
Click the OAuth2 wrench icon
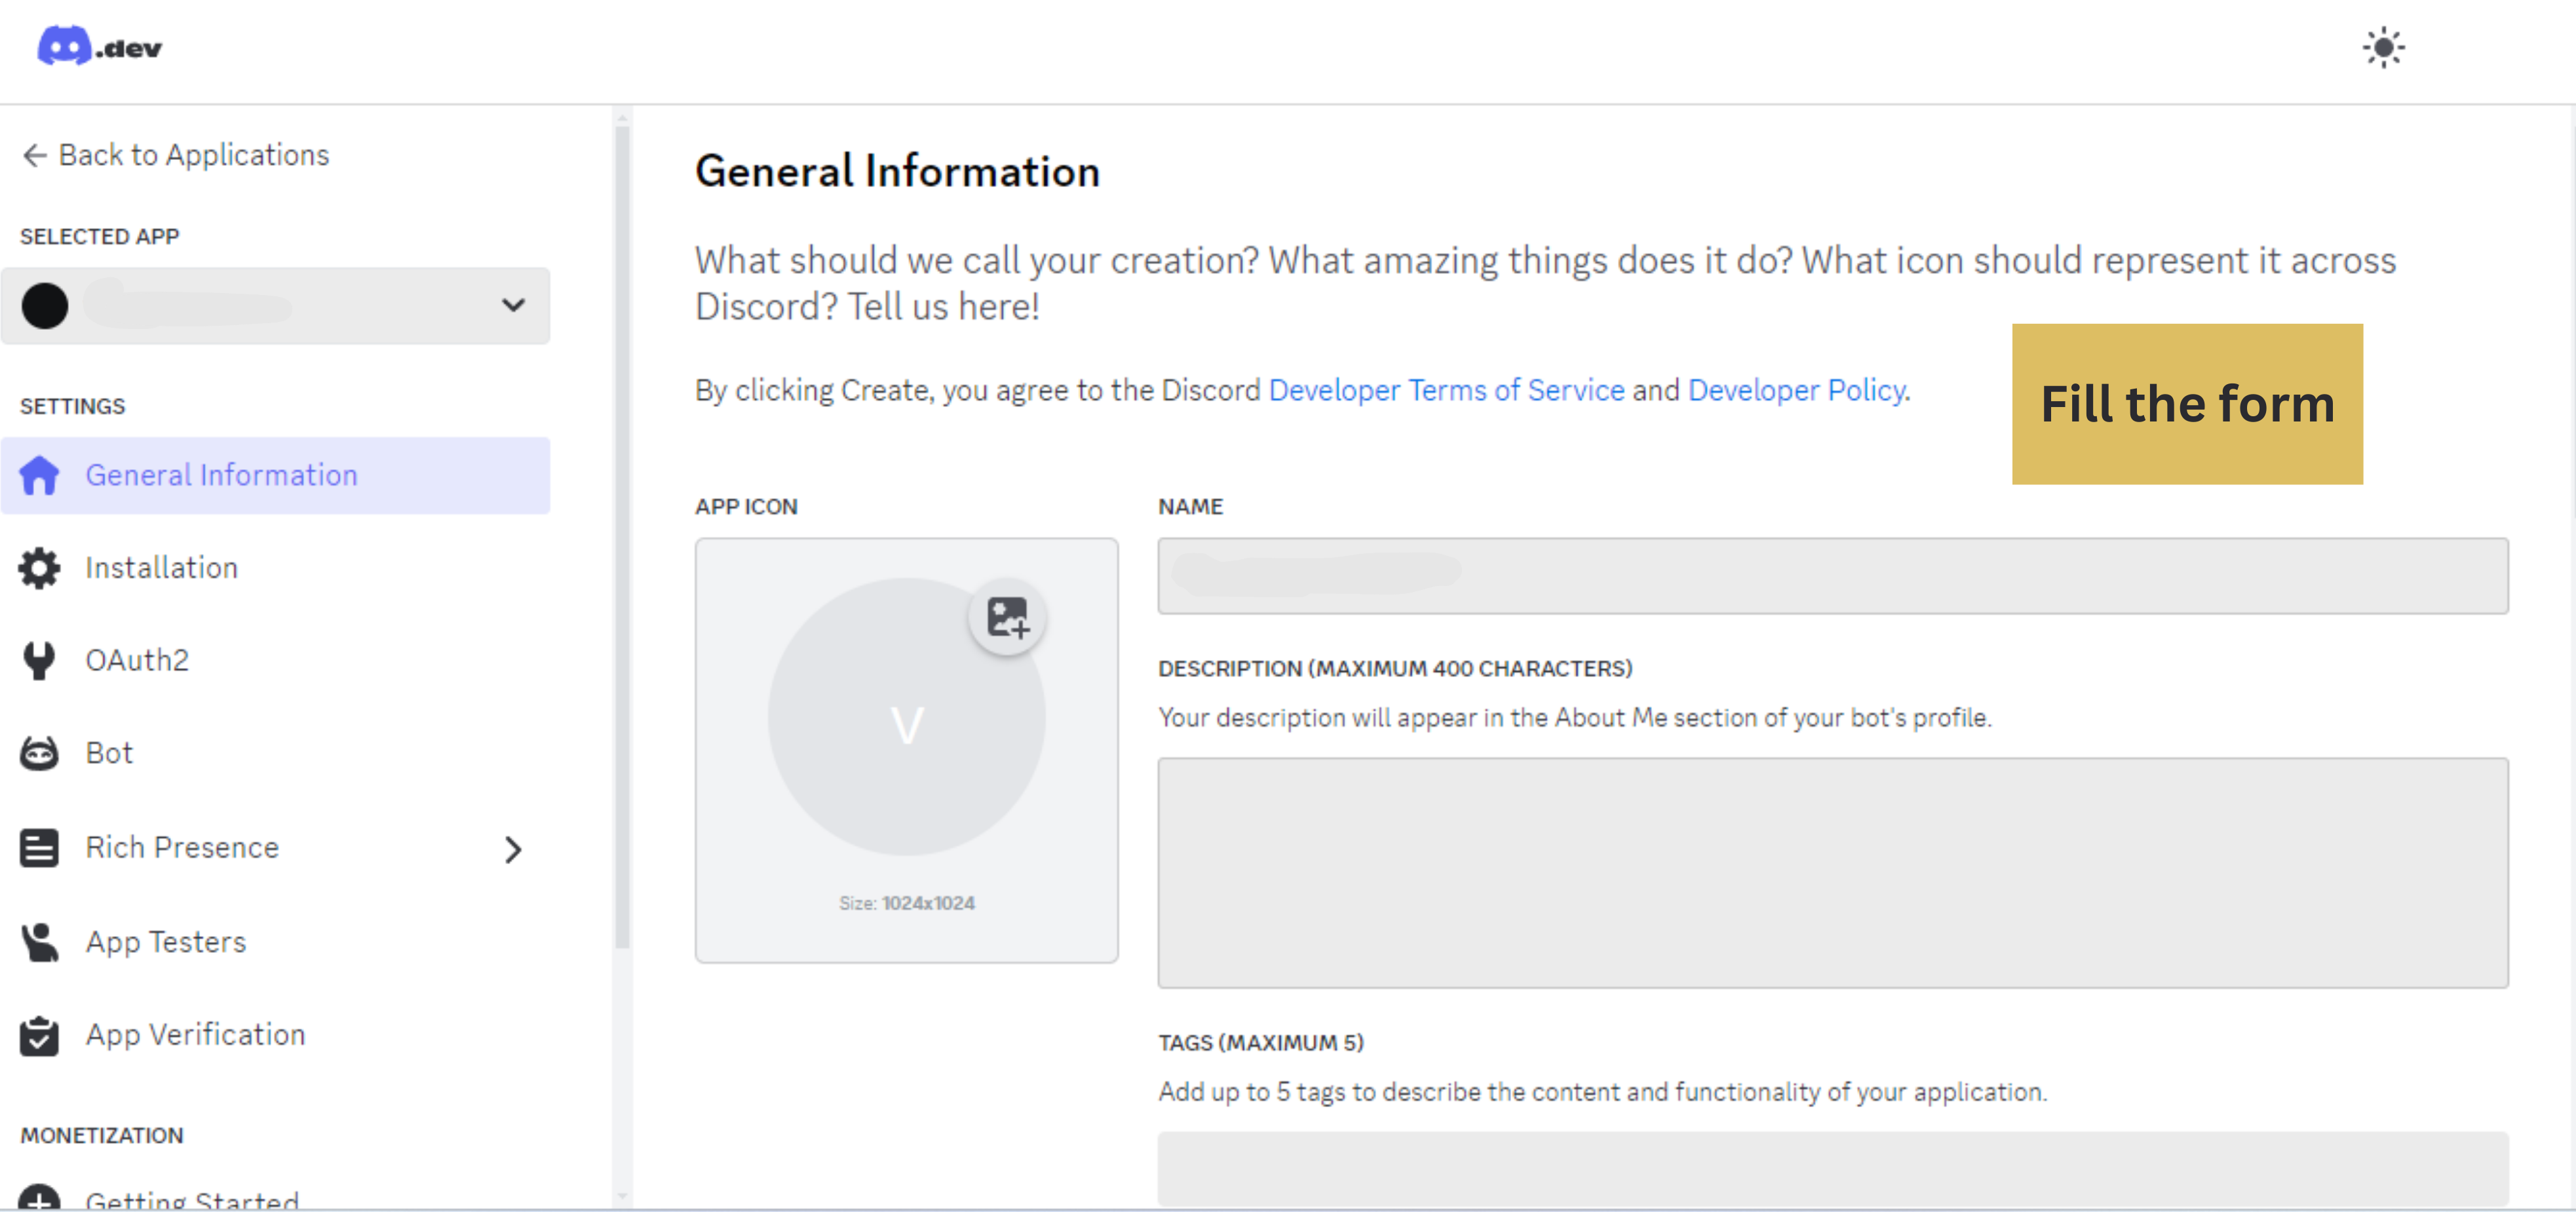tap(39, 660)
